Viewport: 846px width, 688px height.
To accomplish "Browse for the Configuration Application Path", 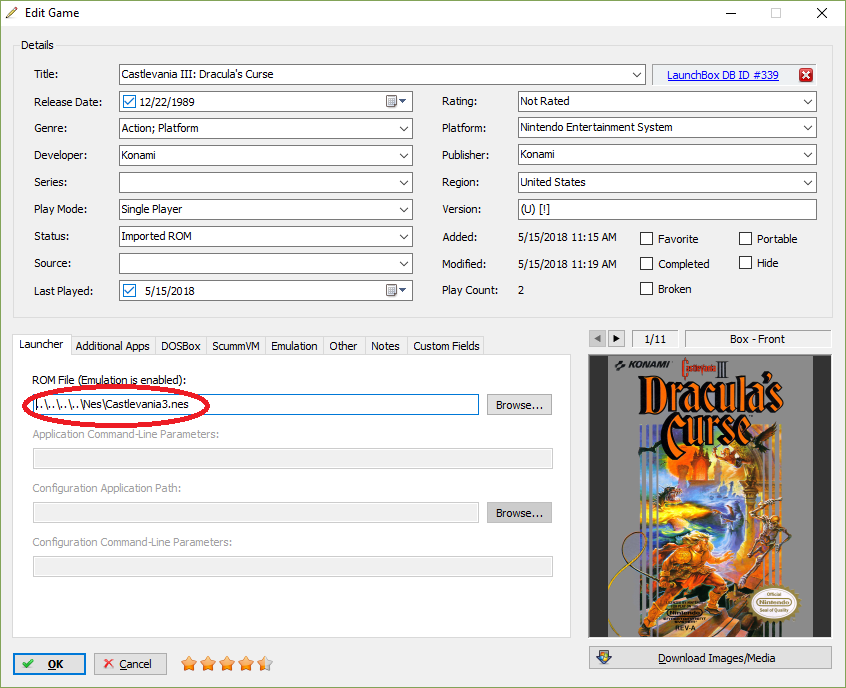I will tap(519, 513).
